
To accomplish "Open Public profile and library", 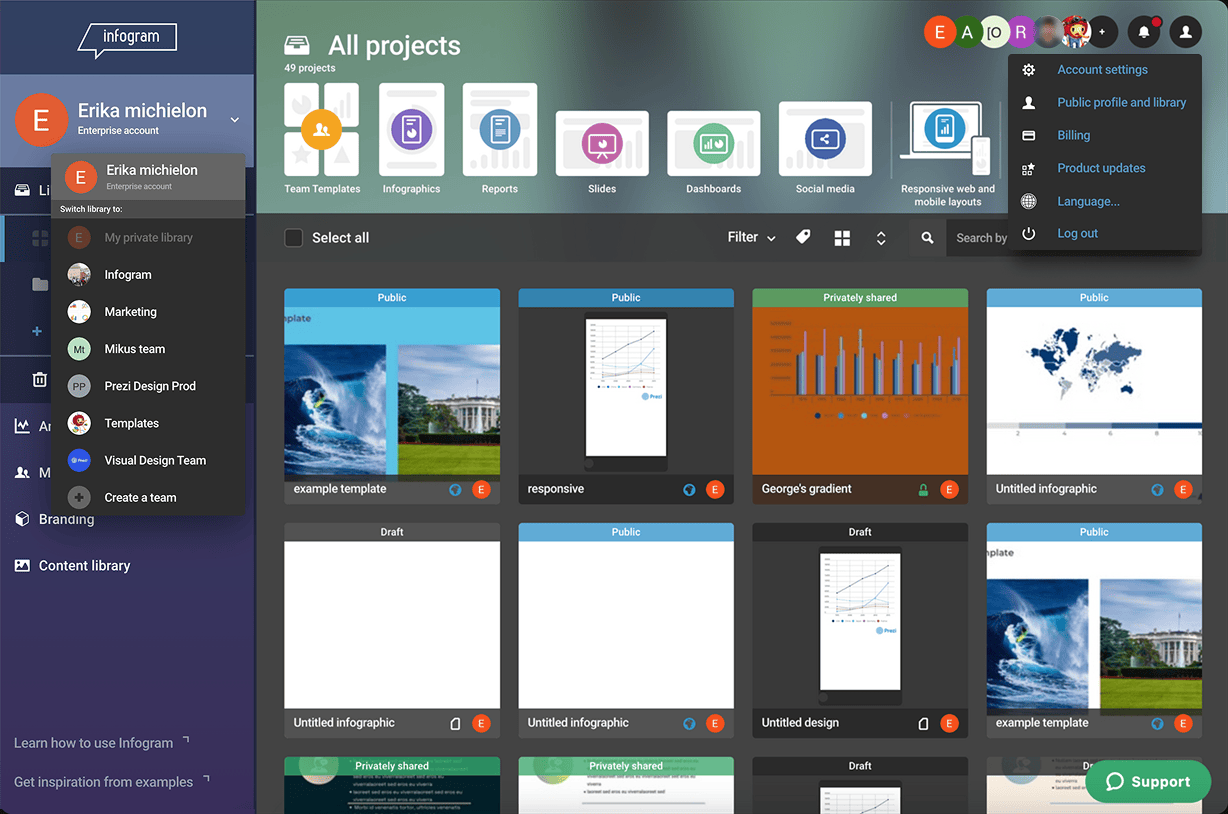I will (1121, 102).
